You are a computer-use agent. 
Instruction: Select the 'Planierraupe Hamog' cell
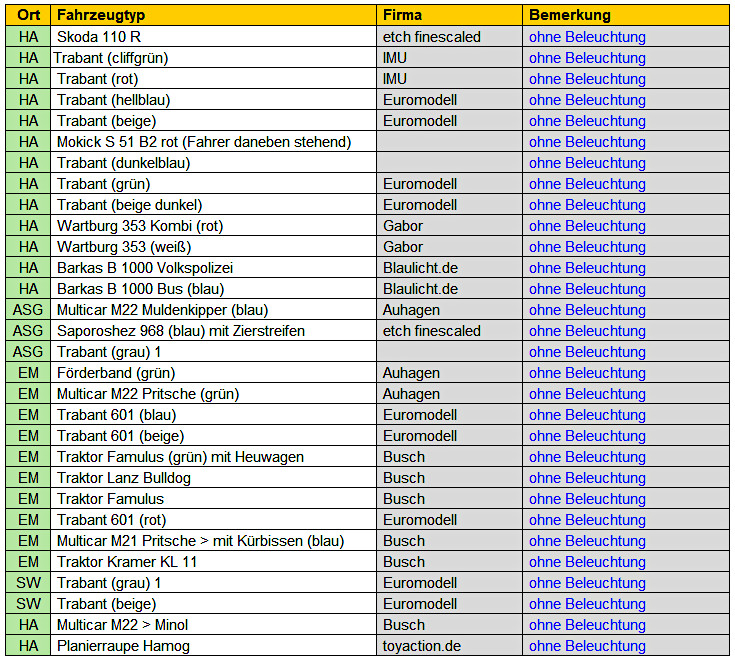pos(213,646)
